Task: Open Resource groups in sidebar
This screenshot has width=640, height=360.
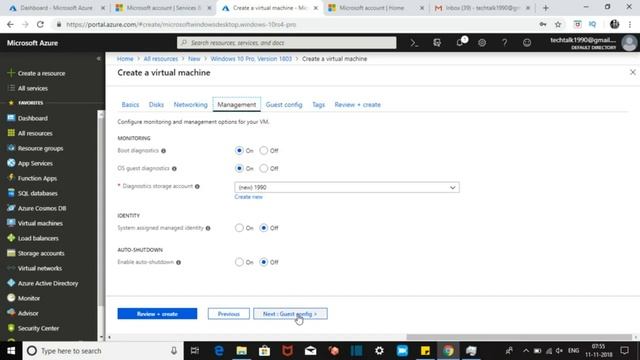Action: (x=40, y=149)
